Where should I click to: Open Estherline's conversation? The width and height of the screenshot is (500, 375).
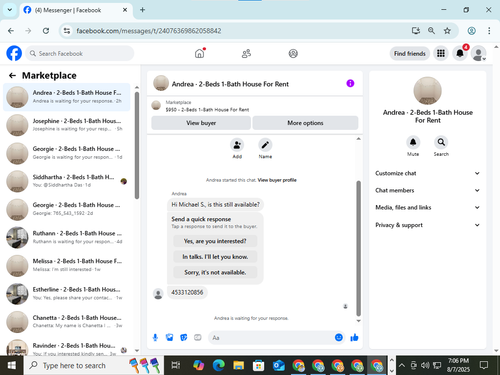coord(67,294)
